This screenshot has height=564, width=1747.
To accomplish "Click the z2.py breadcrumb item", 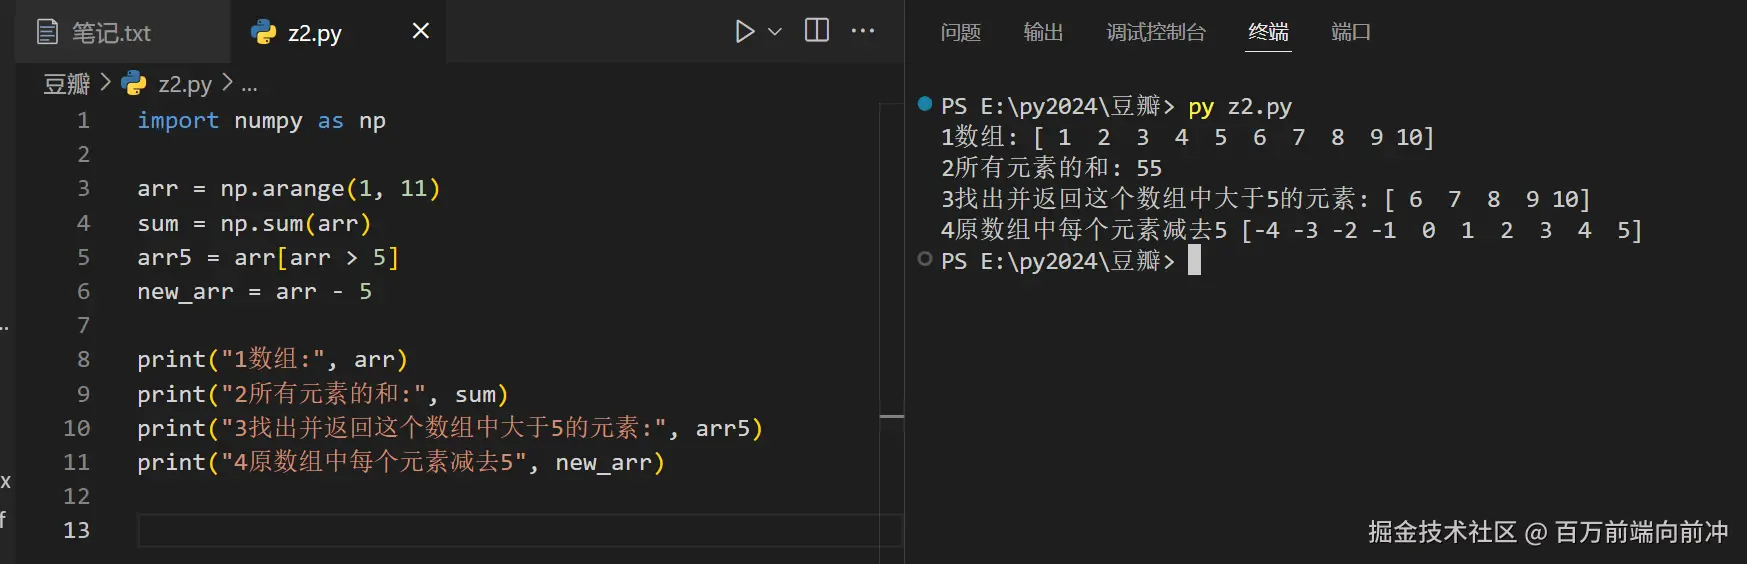I will click(x=185, y=84).
